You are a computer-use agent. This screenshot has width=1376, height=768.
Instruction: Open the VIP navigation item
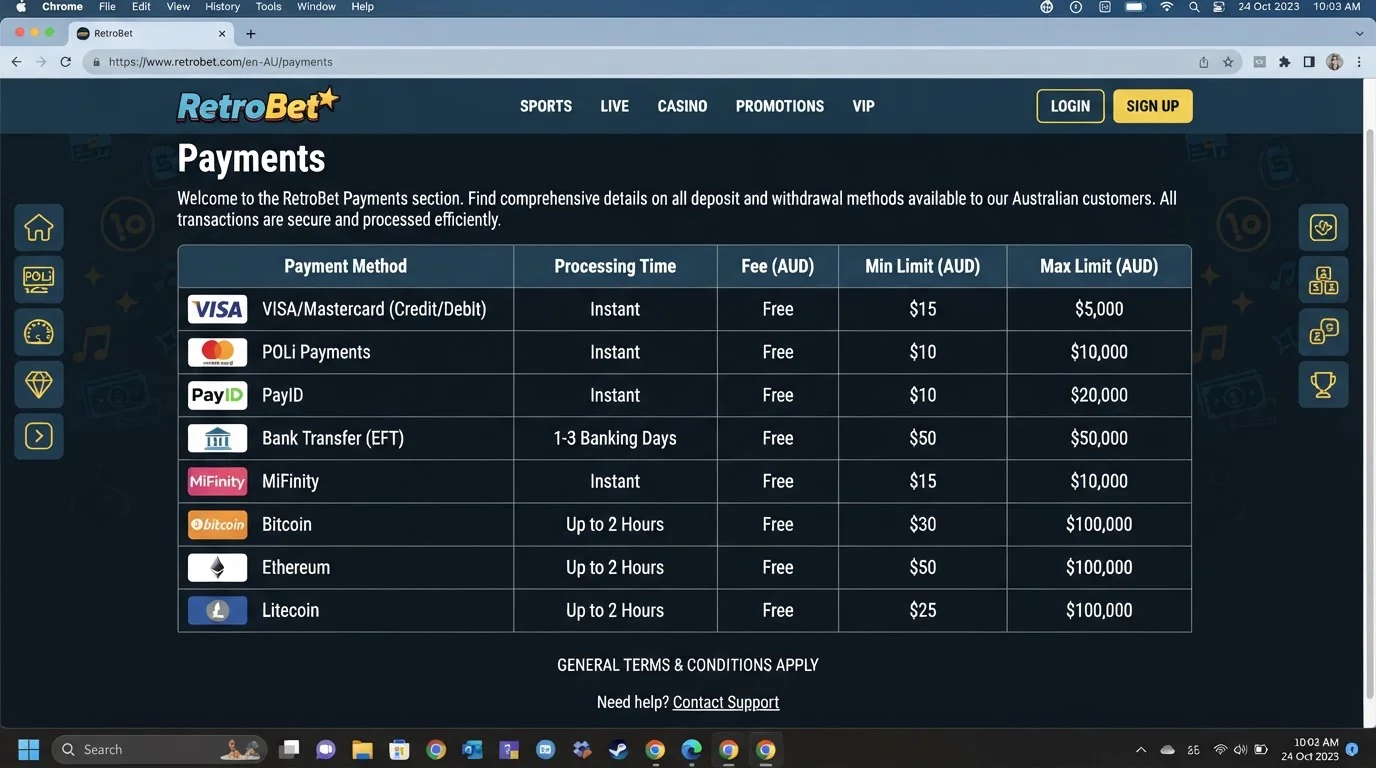[864, 106]
